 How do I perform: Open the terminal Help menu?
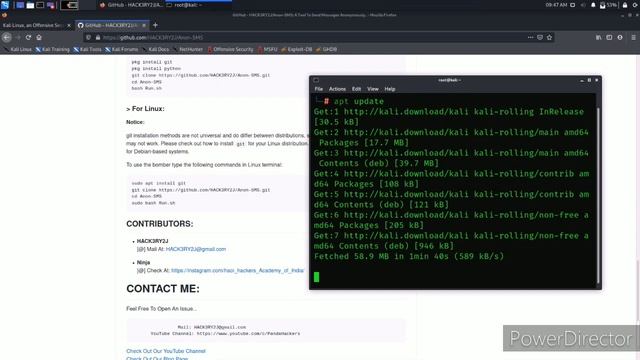pyautogui.click(x=390, y=89)
